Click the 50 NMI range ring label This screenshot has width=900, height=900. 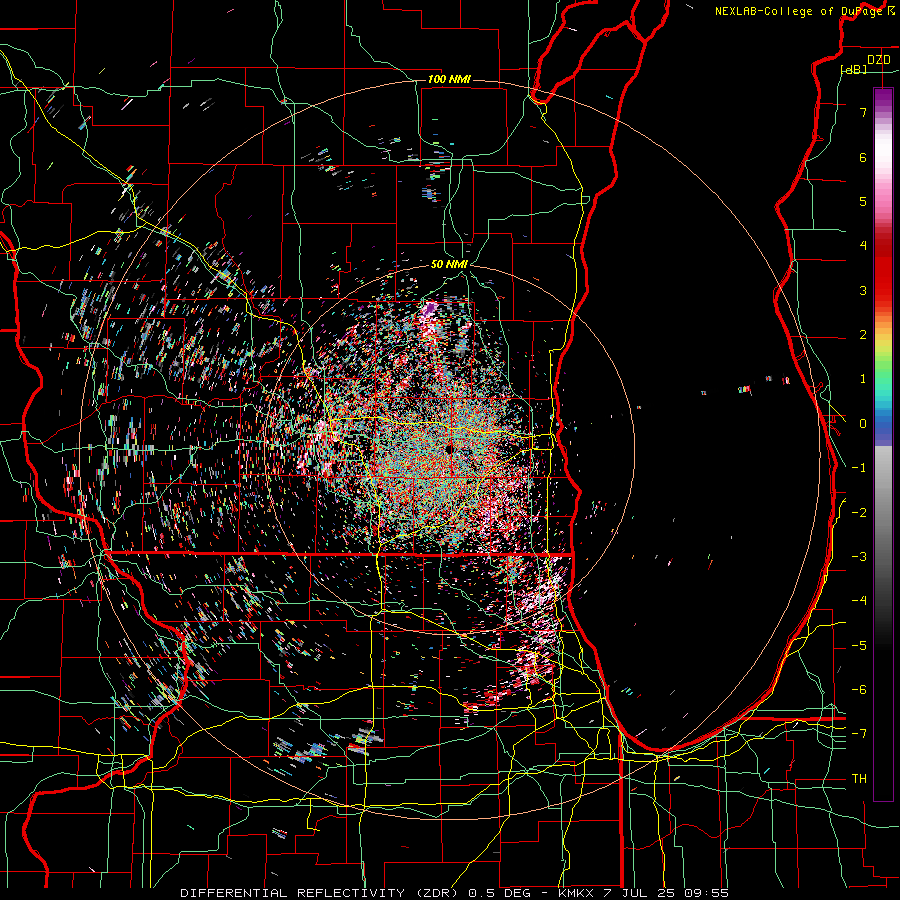[x=449, y=264]
